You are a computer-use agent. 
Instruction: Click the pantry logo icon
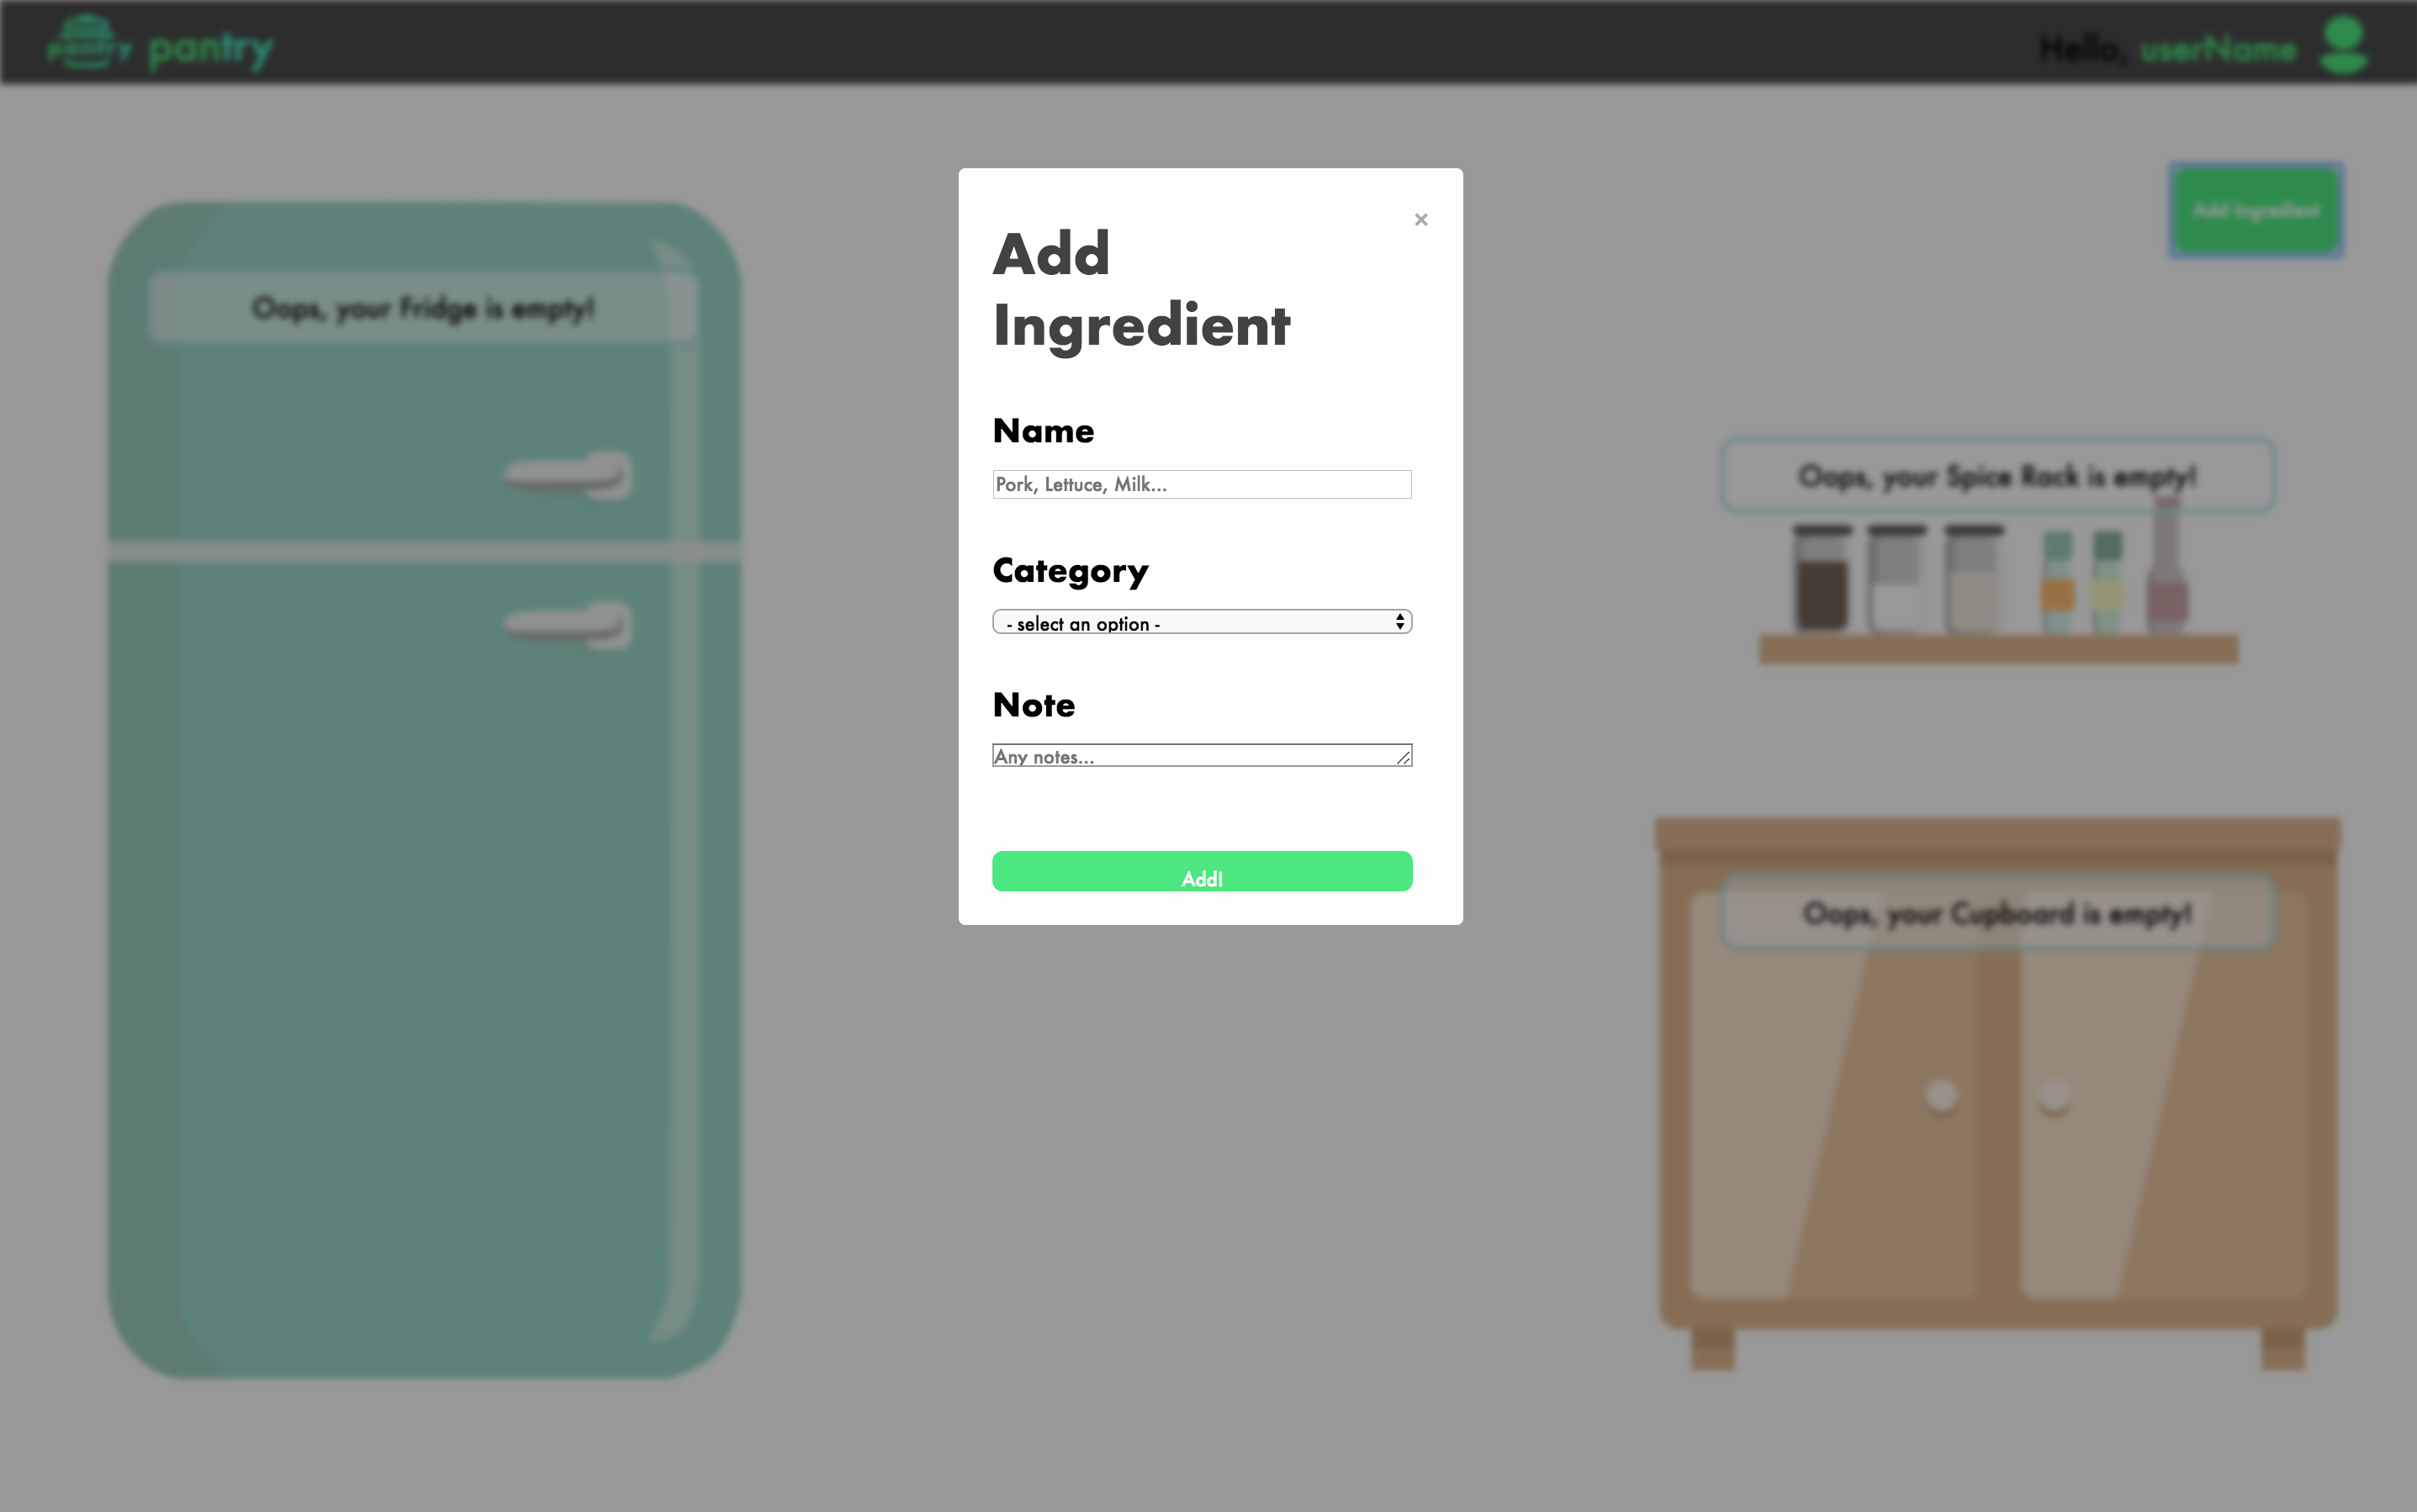[89, 43]
